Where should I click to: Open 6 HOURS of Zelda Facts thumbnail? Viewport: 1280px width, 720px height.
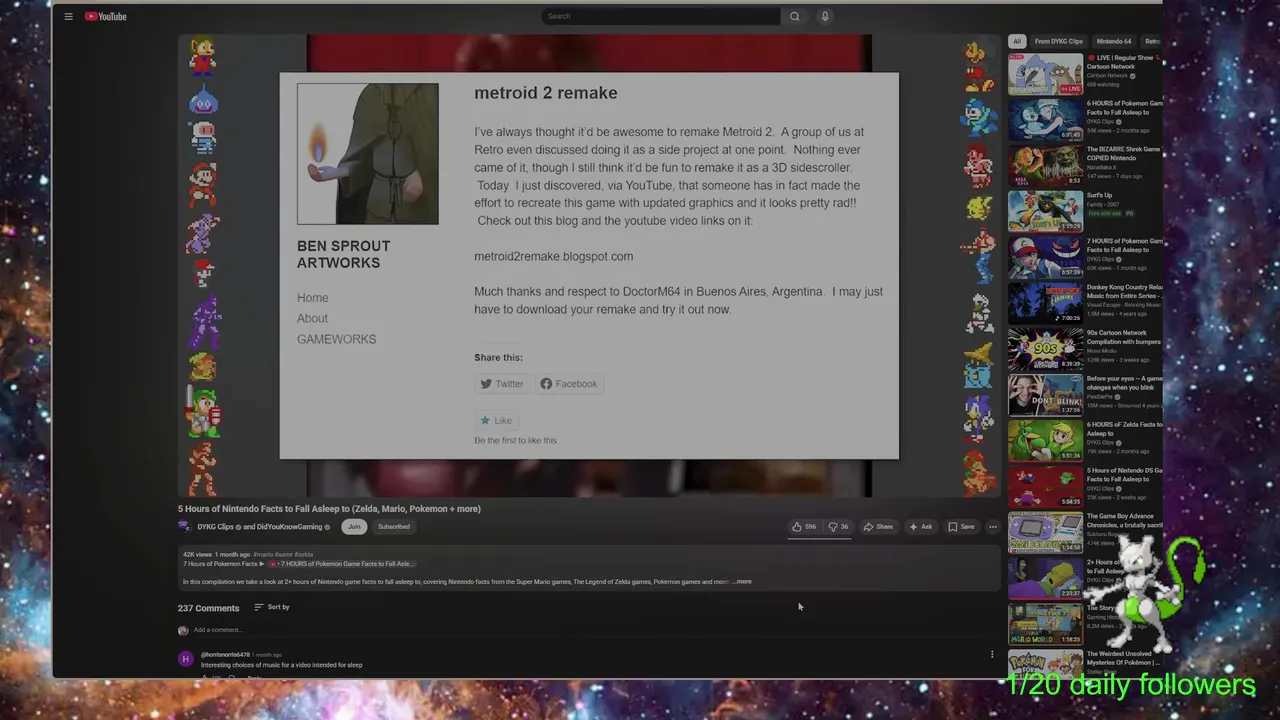(1045, 441)
